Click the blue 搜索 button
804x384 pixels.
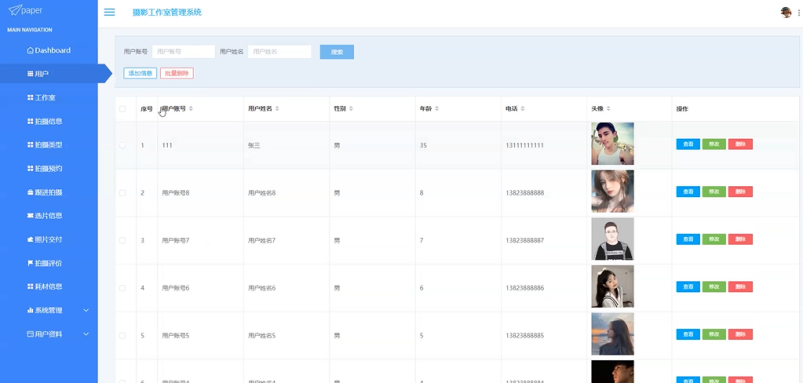[x=337, y=52]
